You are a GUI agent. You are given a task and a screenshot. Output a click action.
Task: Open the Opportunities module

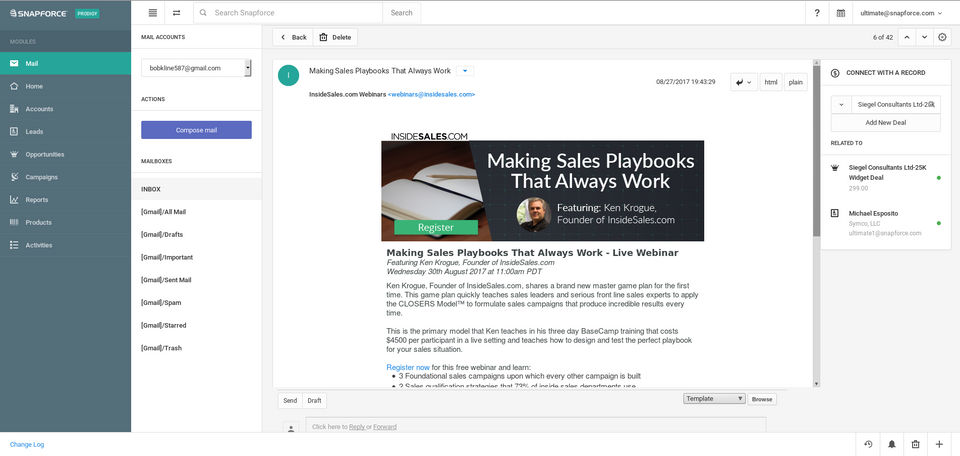66,154
